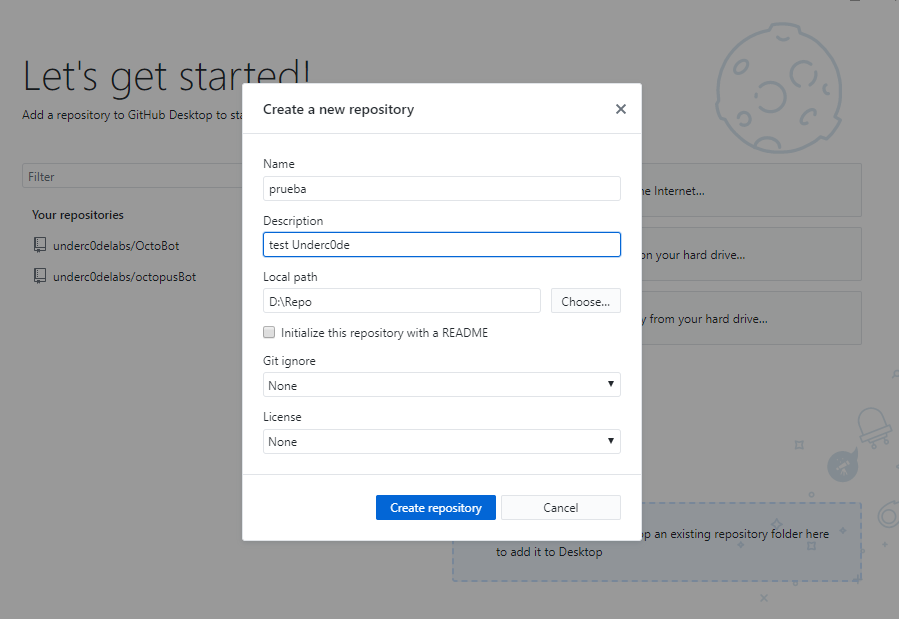Viewport: 899px width, 619px height.
Task: Click the 'to add it to Desktop' drop-zone text
Action: pyautogui.click(x=549, y=552)
